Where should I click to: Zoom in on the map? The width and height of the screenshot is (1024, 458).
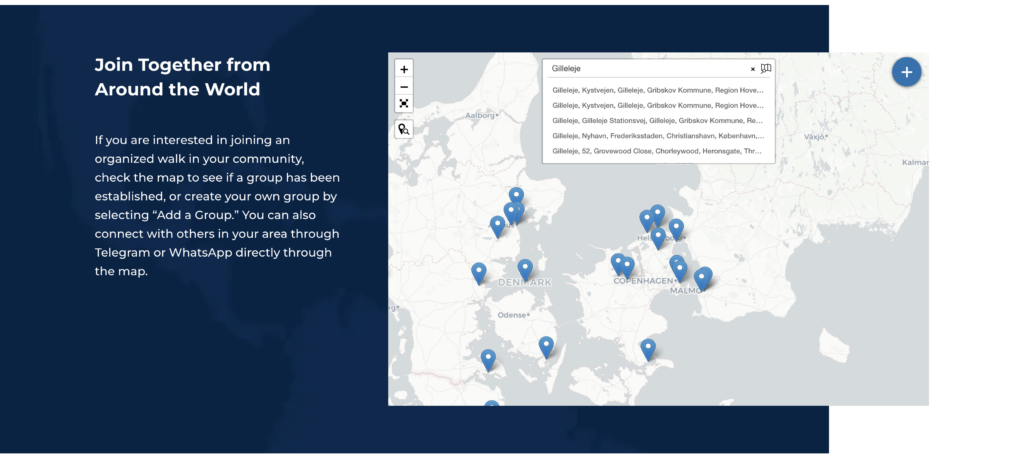[404, 69]
